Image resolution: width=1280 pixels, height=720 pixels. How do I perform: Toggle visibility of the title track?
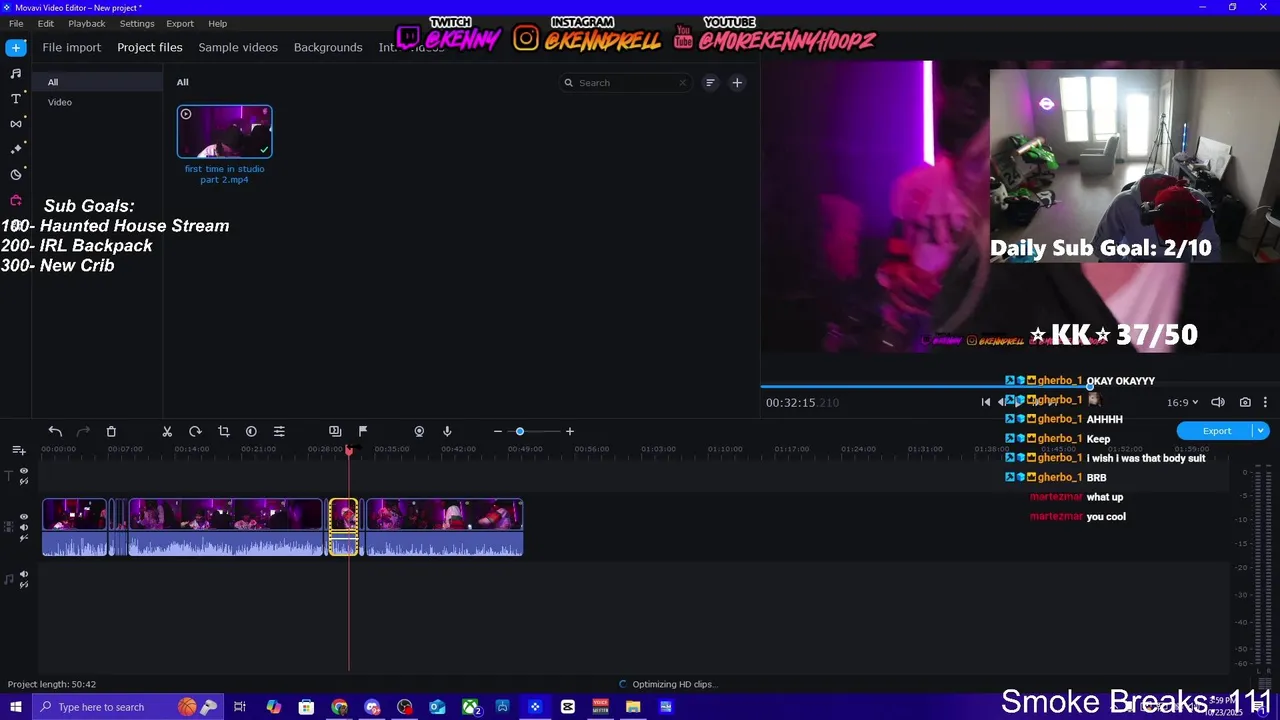pyautogui.click(x=24, y=471)
